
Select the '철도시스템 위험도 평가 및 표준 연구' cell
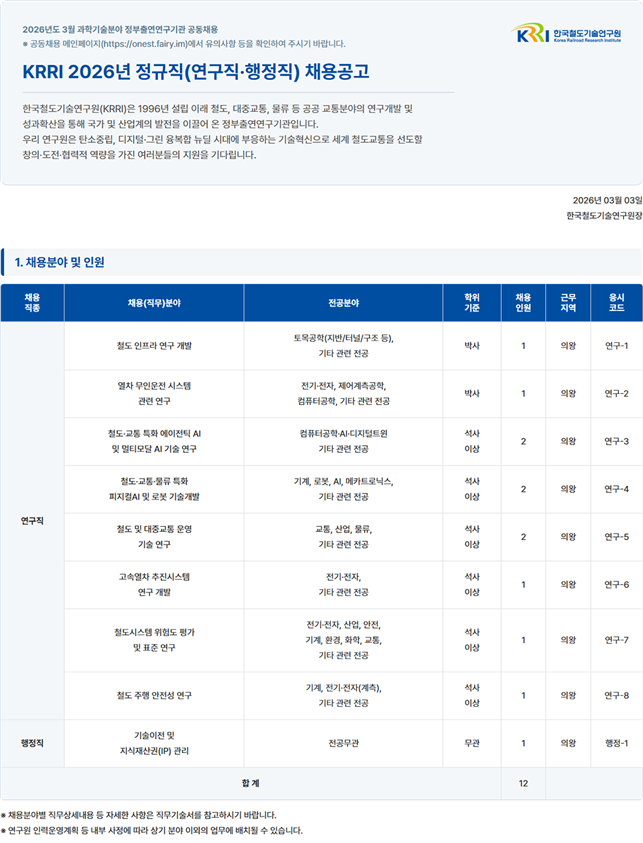(x=154, y=640)
